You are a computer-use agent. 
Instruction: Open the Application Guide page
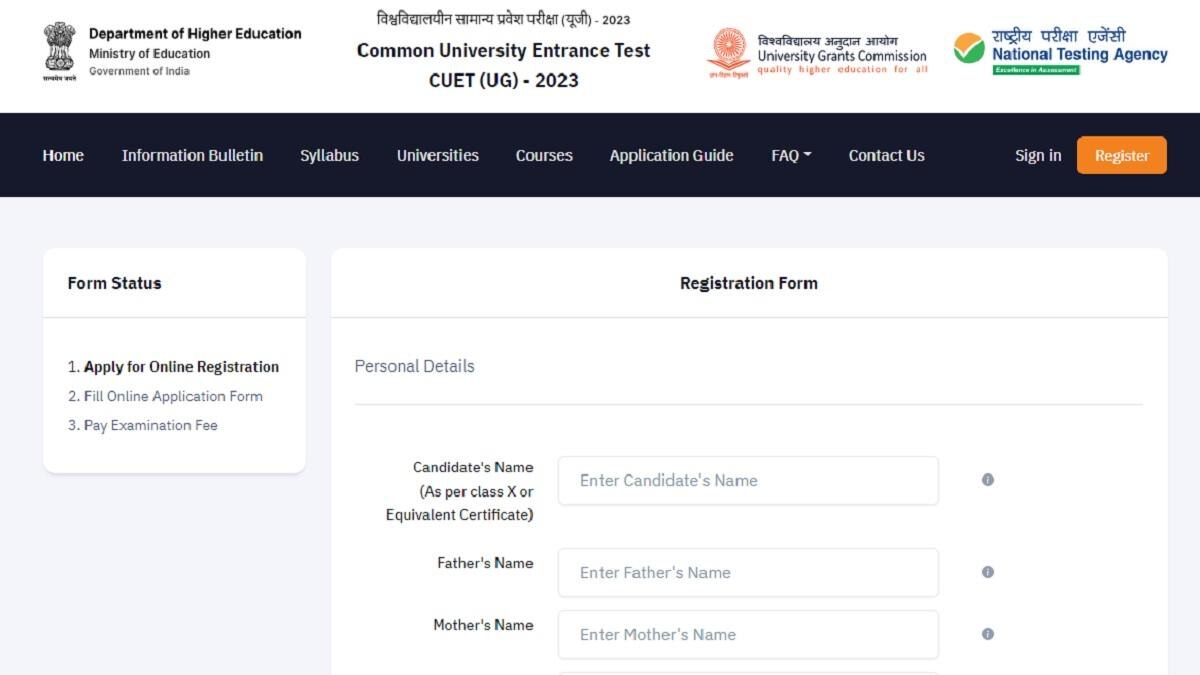click(x=671, y=155)
